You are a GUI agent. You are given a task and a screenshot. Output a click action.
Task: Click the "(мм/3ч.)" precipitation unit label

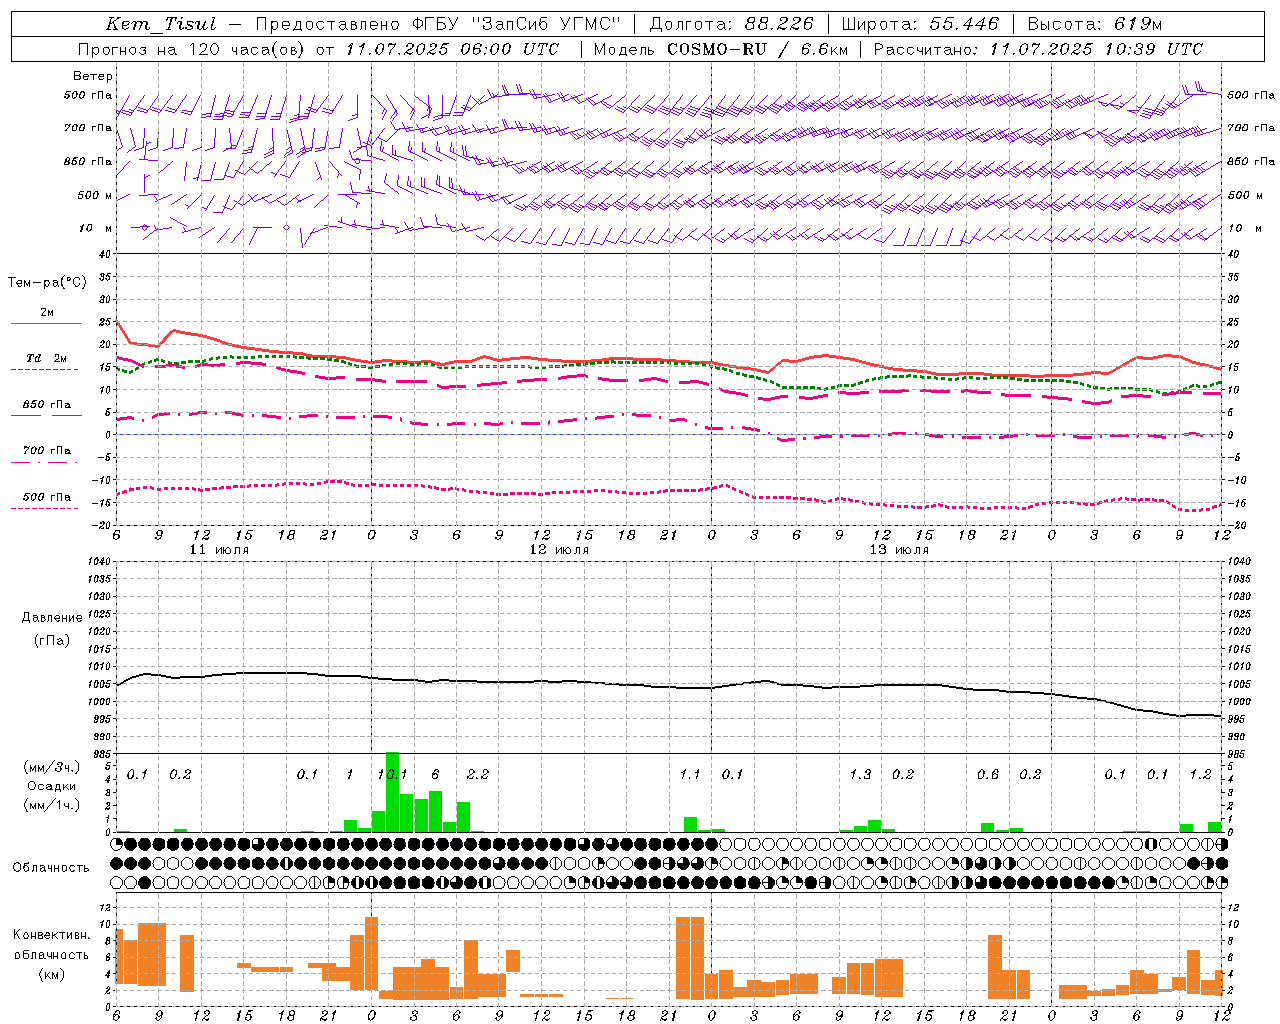(51, 767)
